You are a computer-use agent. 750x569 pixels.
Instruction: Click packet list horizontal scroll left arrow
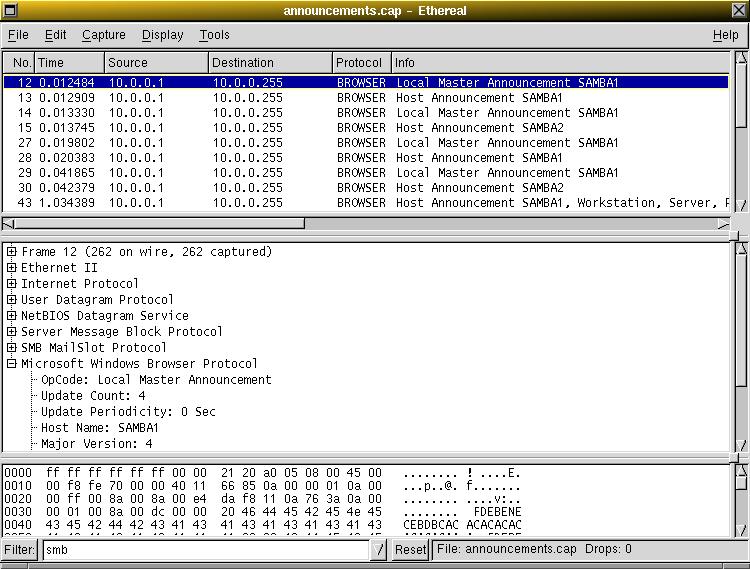[9, 224]
